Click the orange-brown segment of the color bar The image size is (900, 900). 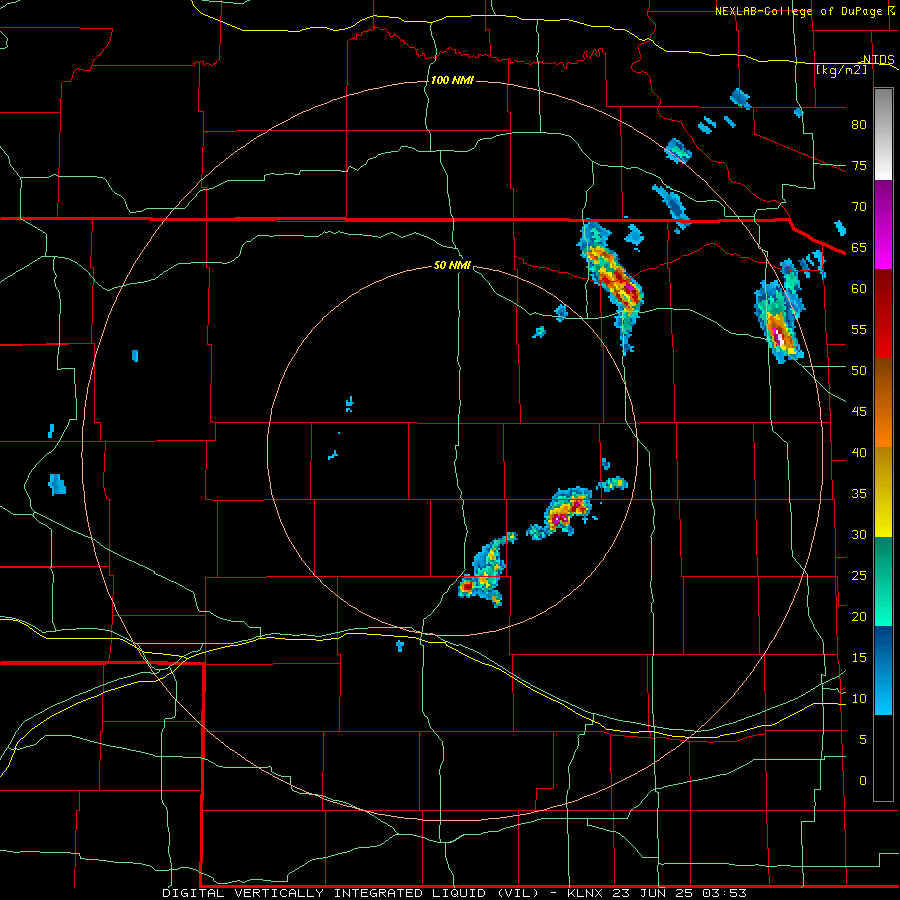(x=883, y=403)
